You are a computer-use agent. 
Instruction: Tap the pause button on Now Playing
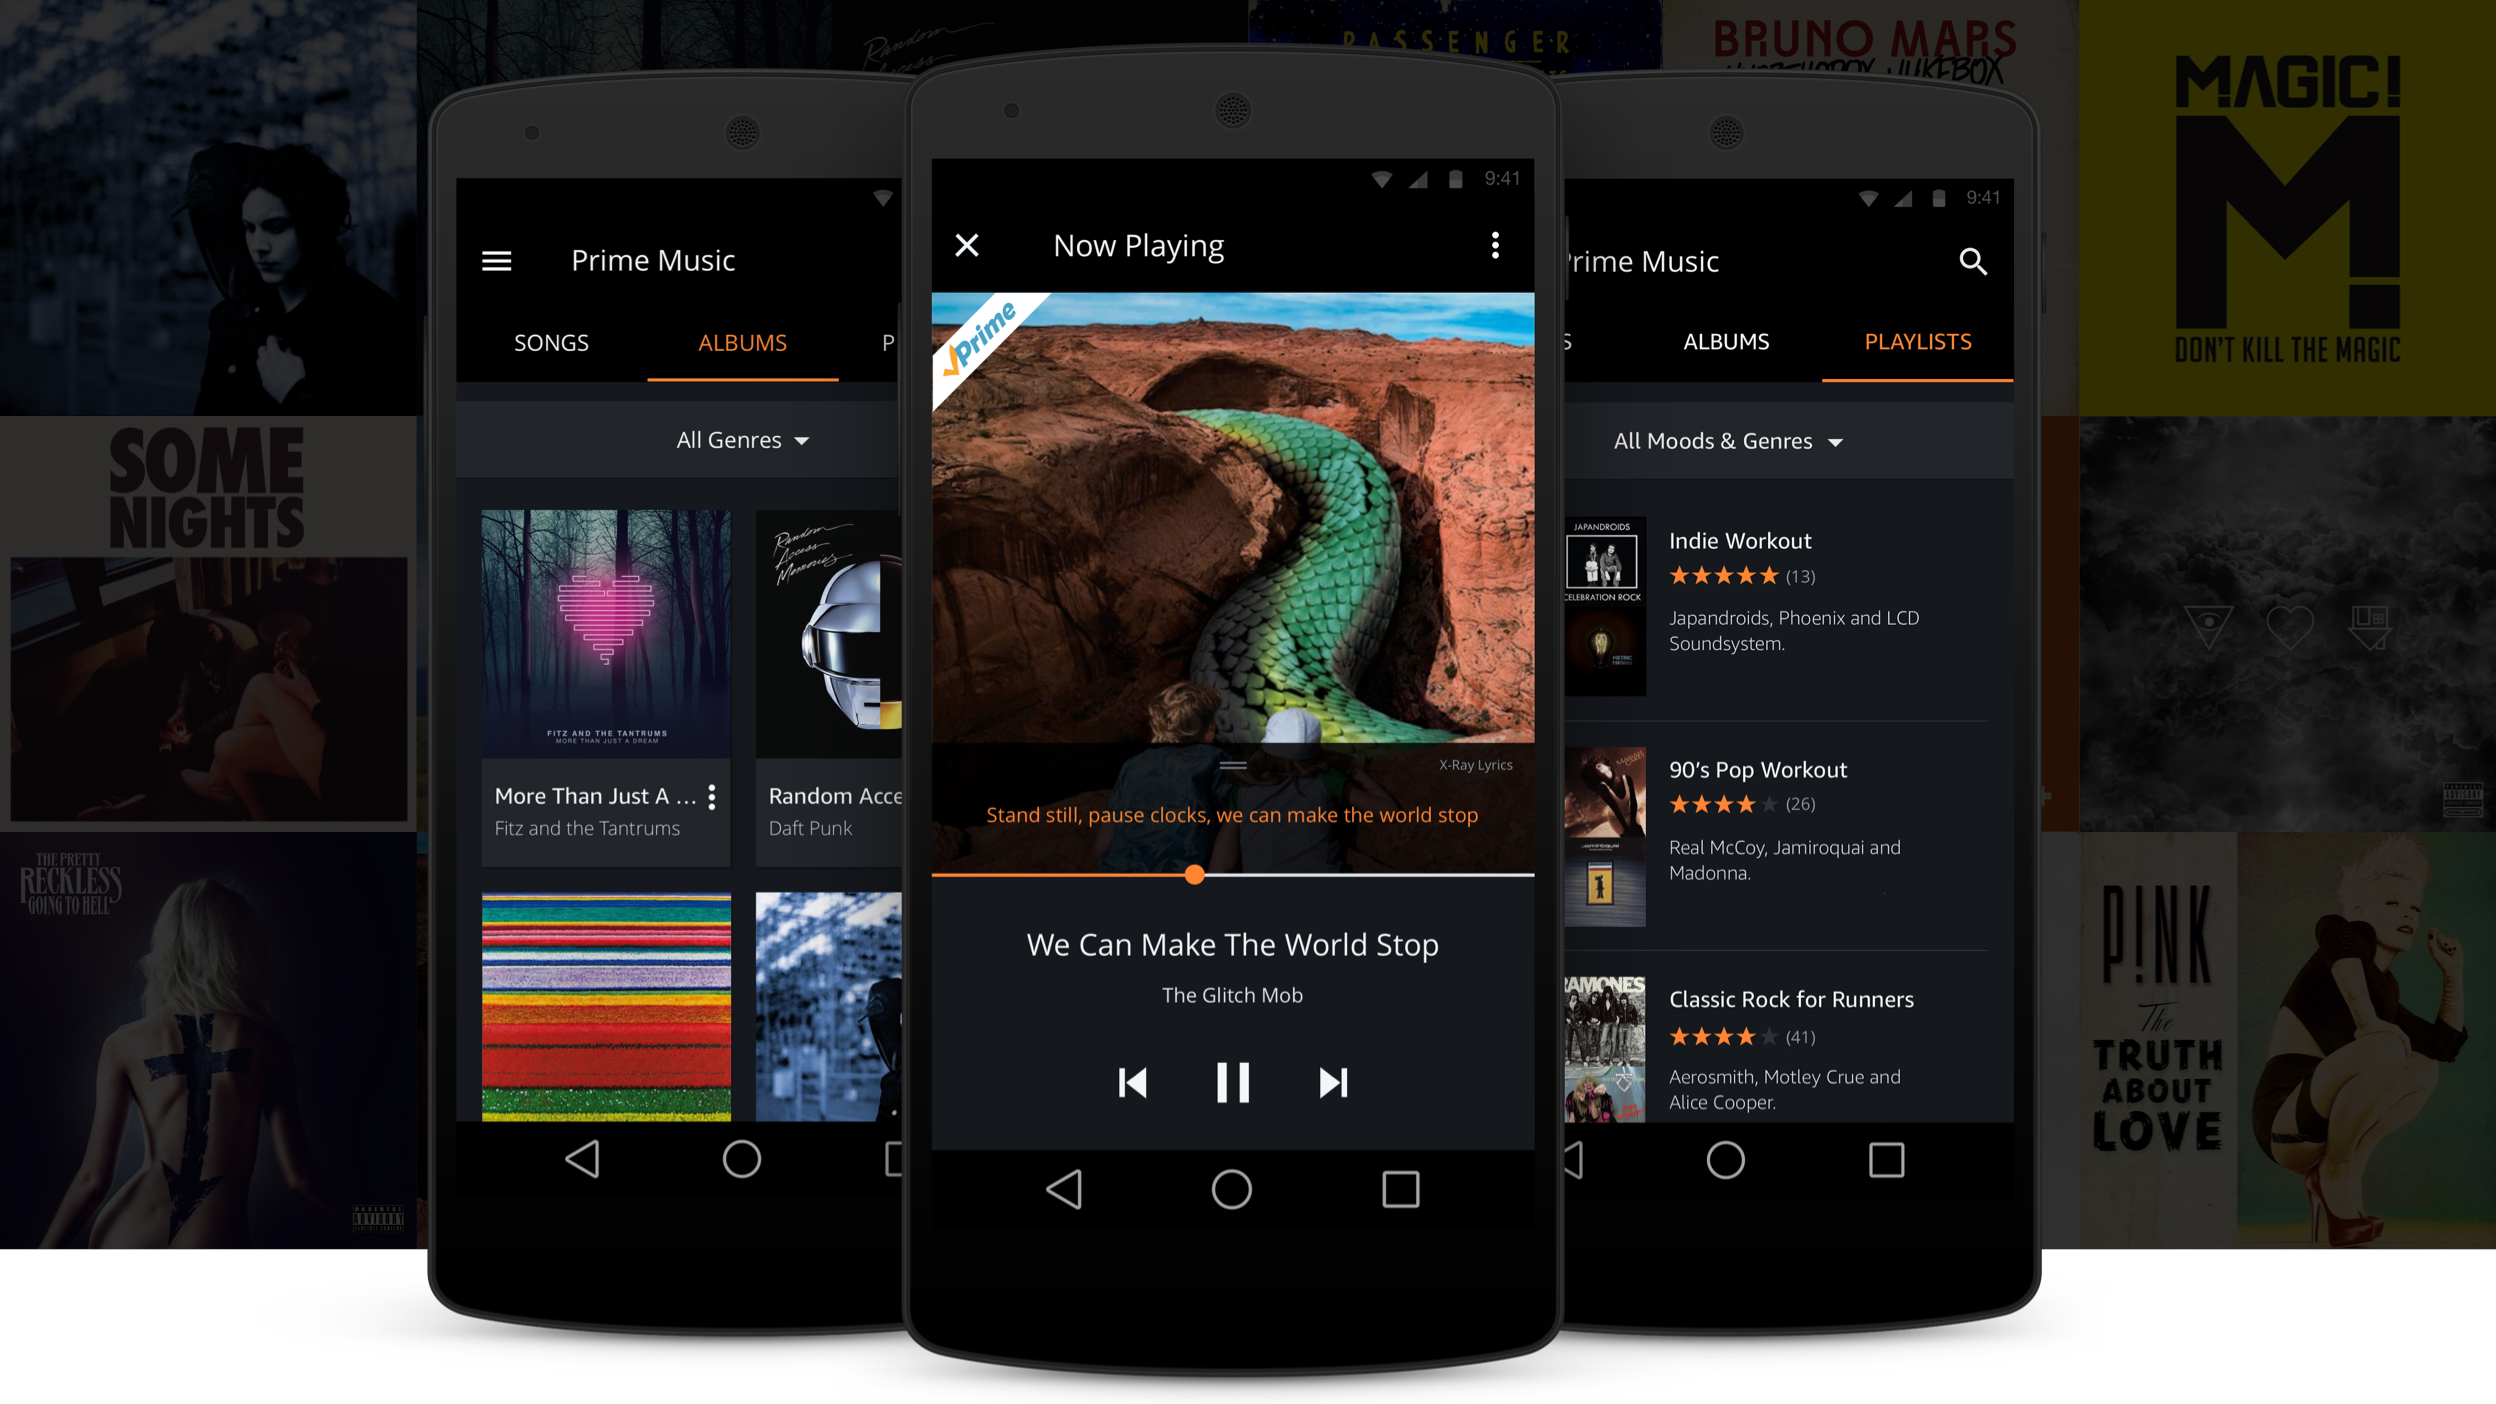click(1233, 1078)
